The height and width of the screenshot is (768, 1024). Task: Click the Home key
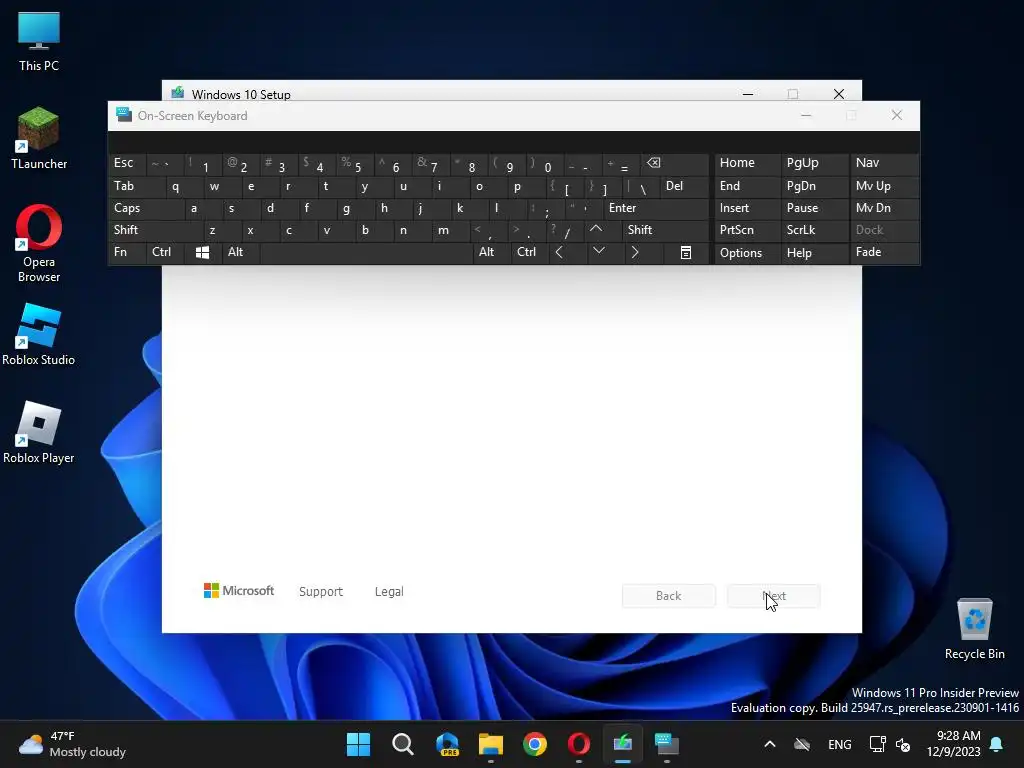747,163
